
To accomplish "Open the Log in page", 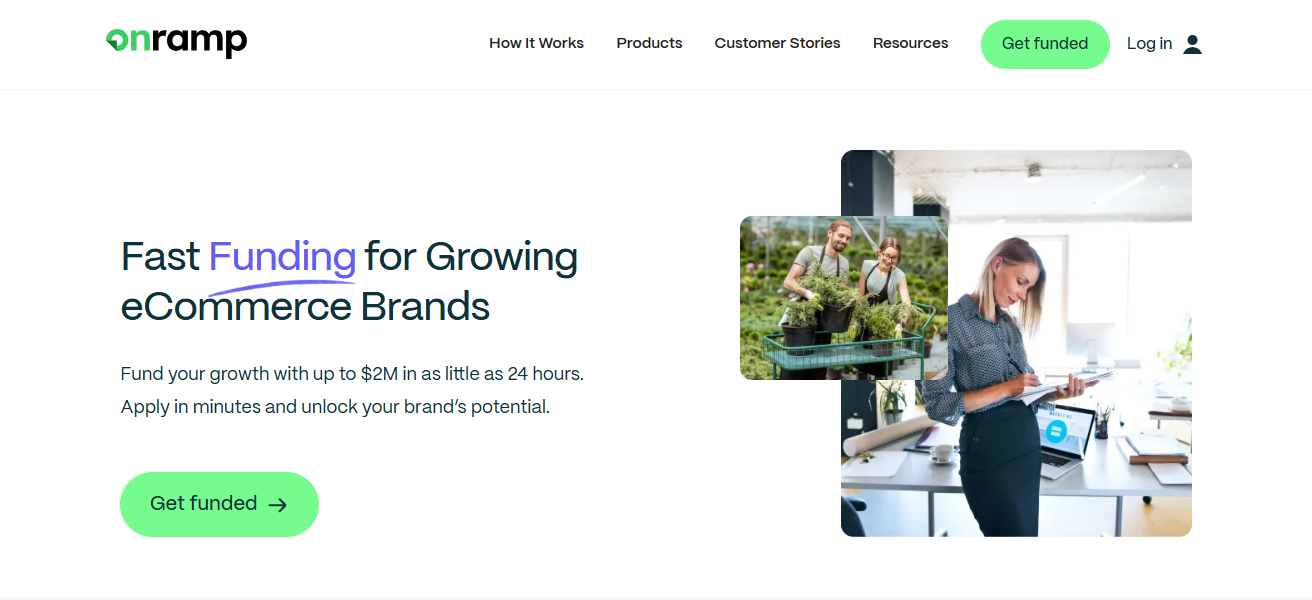I will (x=1149, y=43).
